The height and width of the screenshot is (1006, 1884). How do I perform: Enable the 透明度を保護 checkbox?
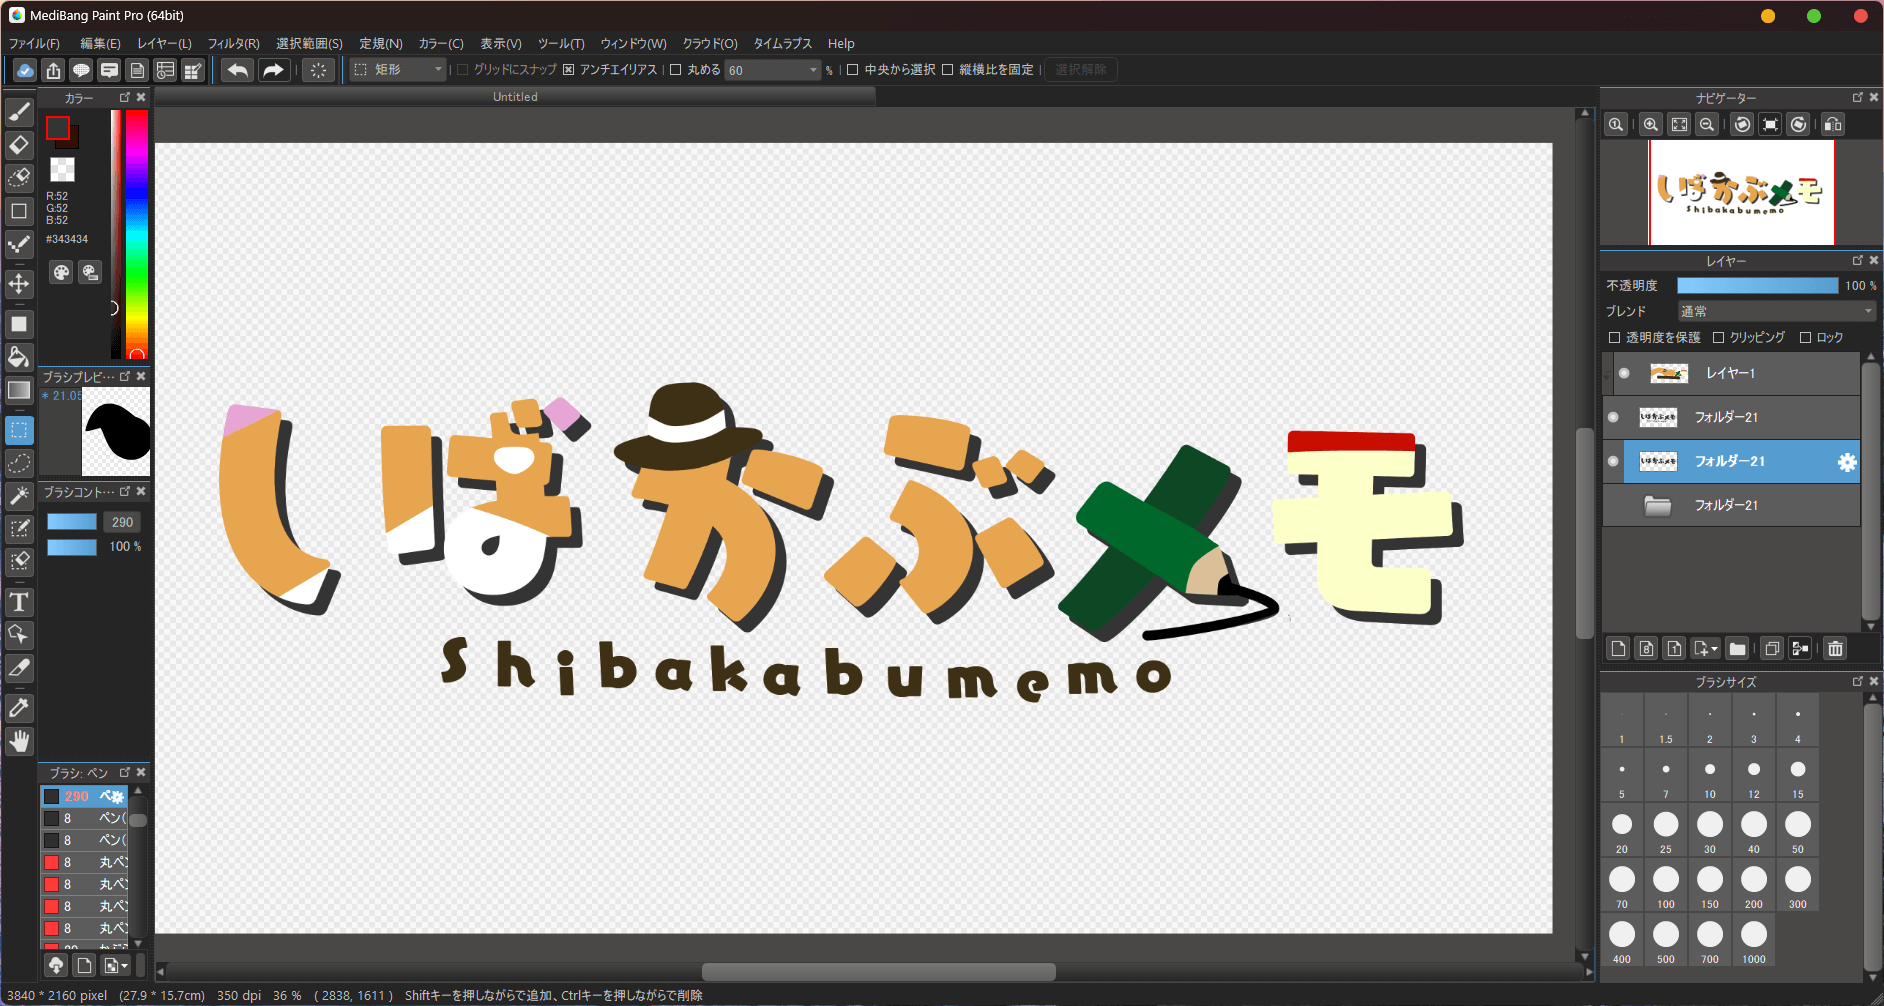click(x=1614, y=338)
